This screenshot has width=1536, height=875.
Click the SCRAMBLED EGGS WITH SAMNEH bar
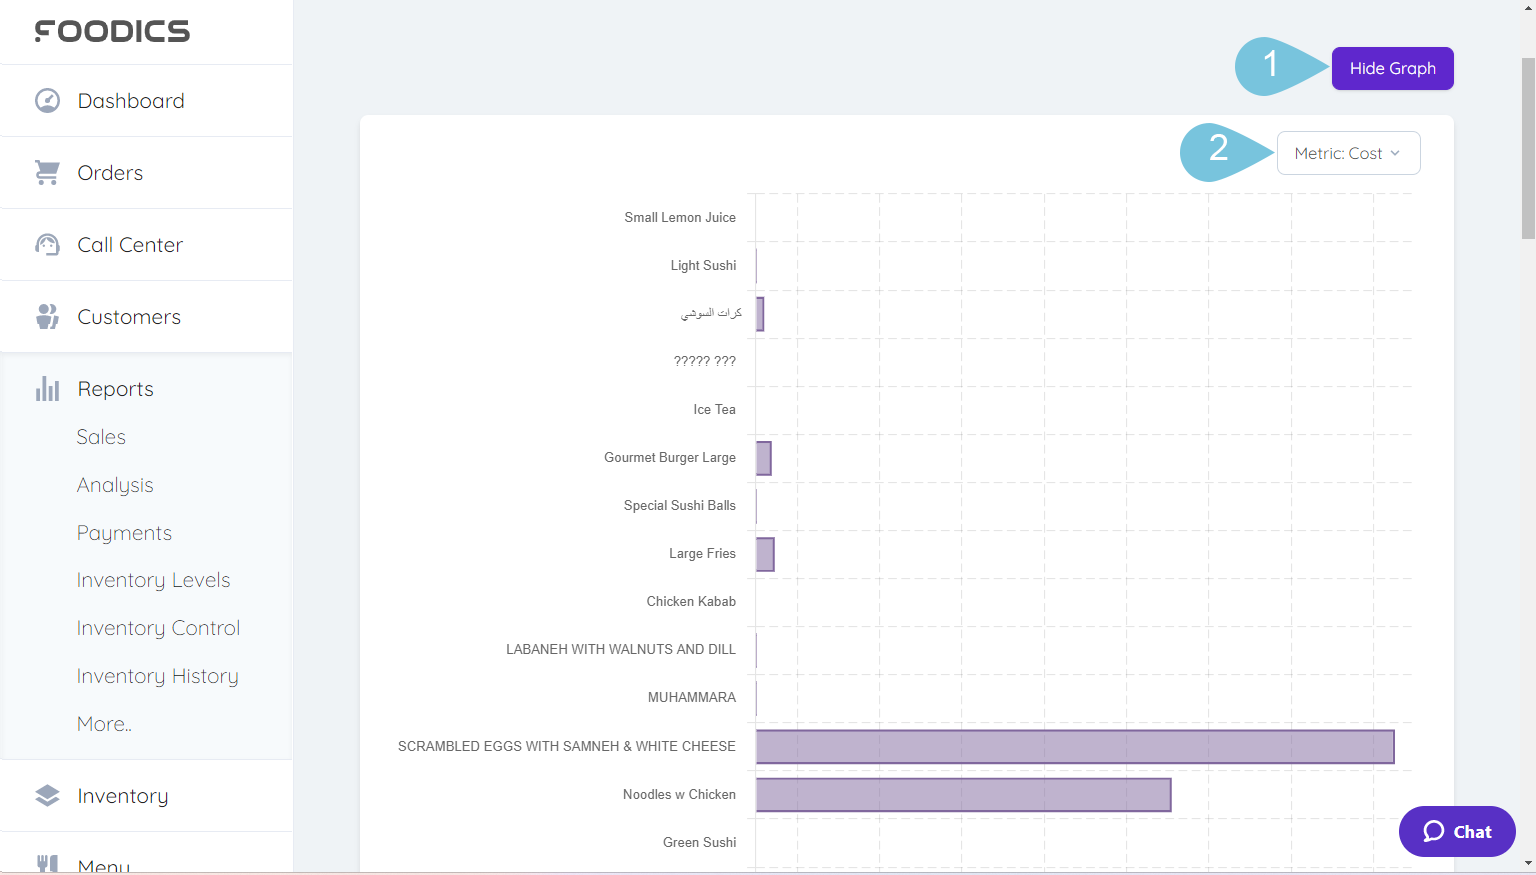coord(1075,746)
